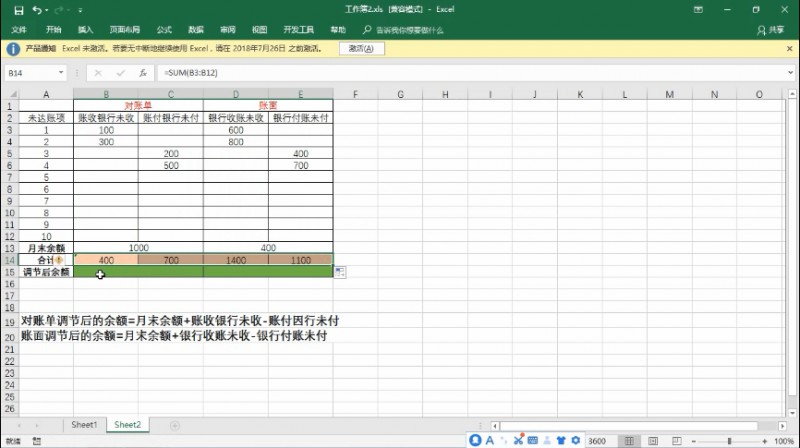Open the Undo history dropdown arrow
The image size is (800, 448).
click(47, 10)
